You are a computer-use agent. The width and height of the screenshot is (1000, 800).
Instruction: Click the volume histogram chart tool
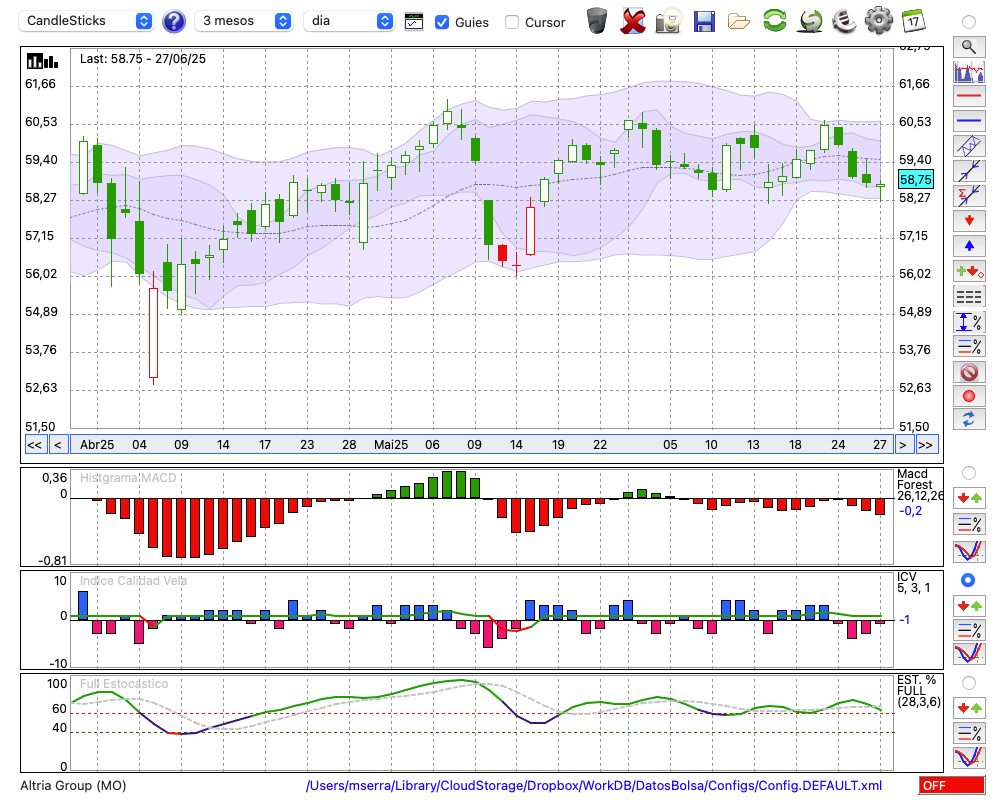tap(969, 71)
